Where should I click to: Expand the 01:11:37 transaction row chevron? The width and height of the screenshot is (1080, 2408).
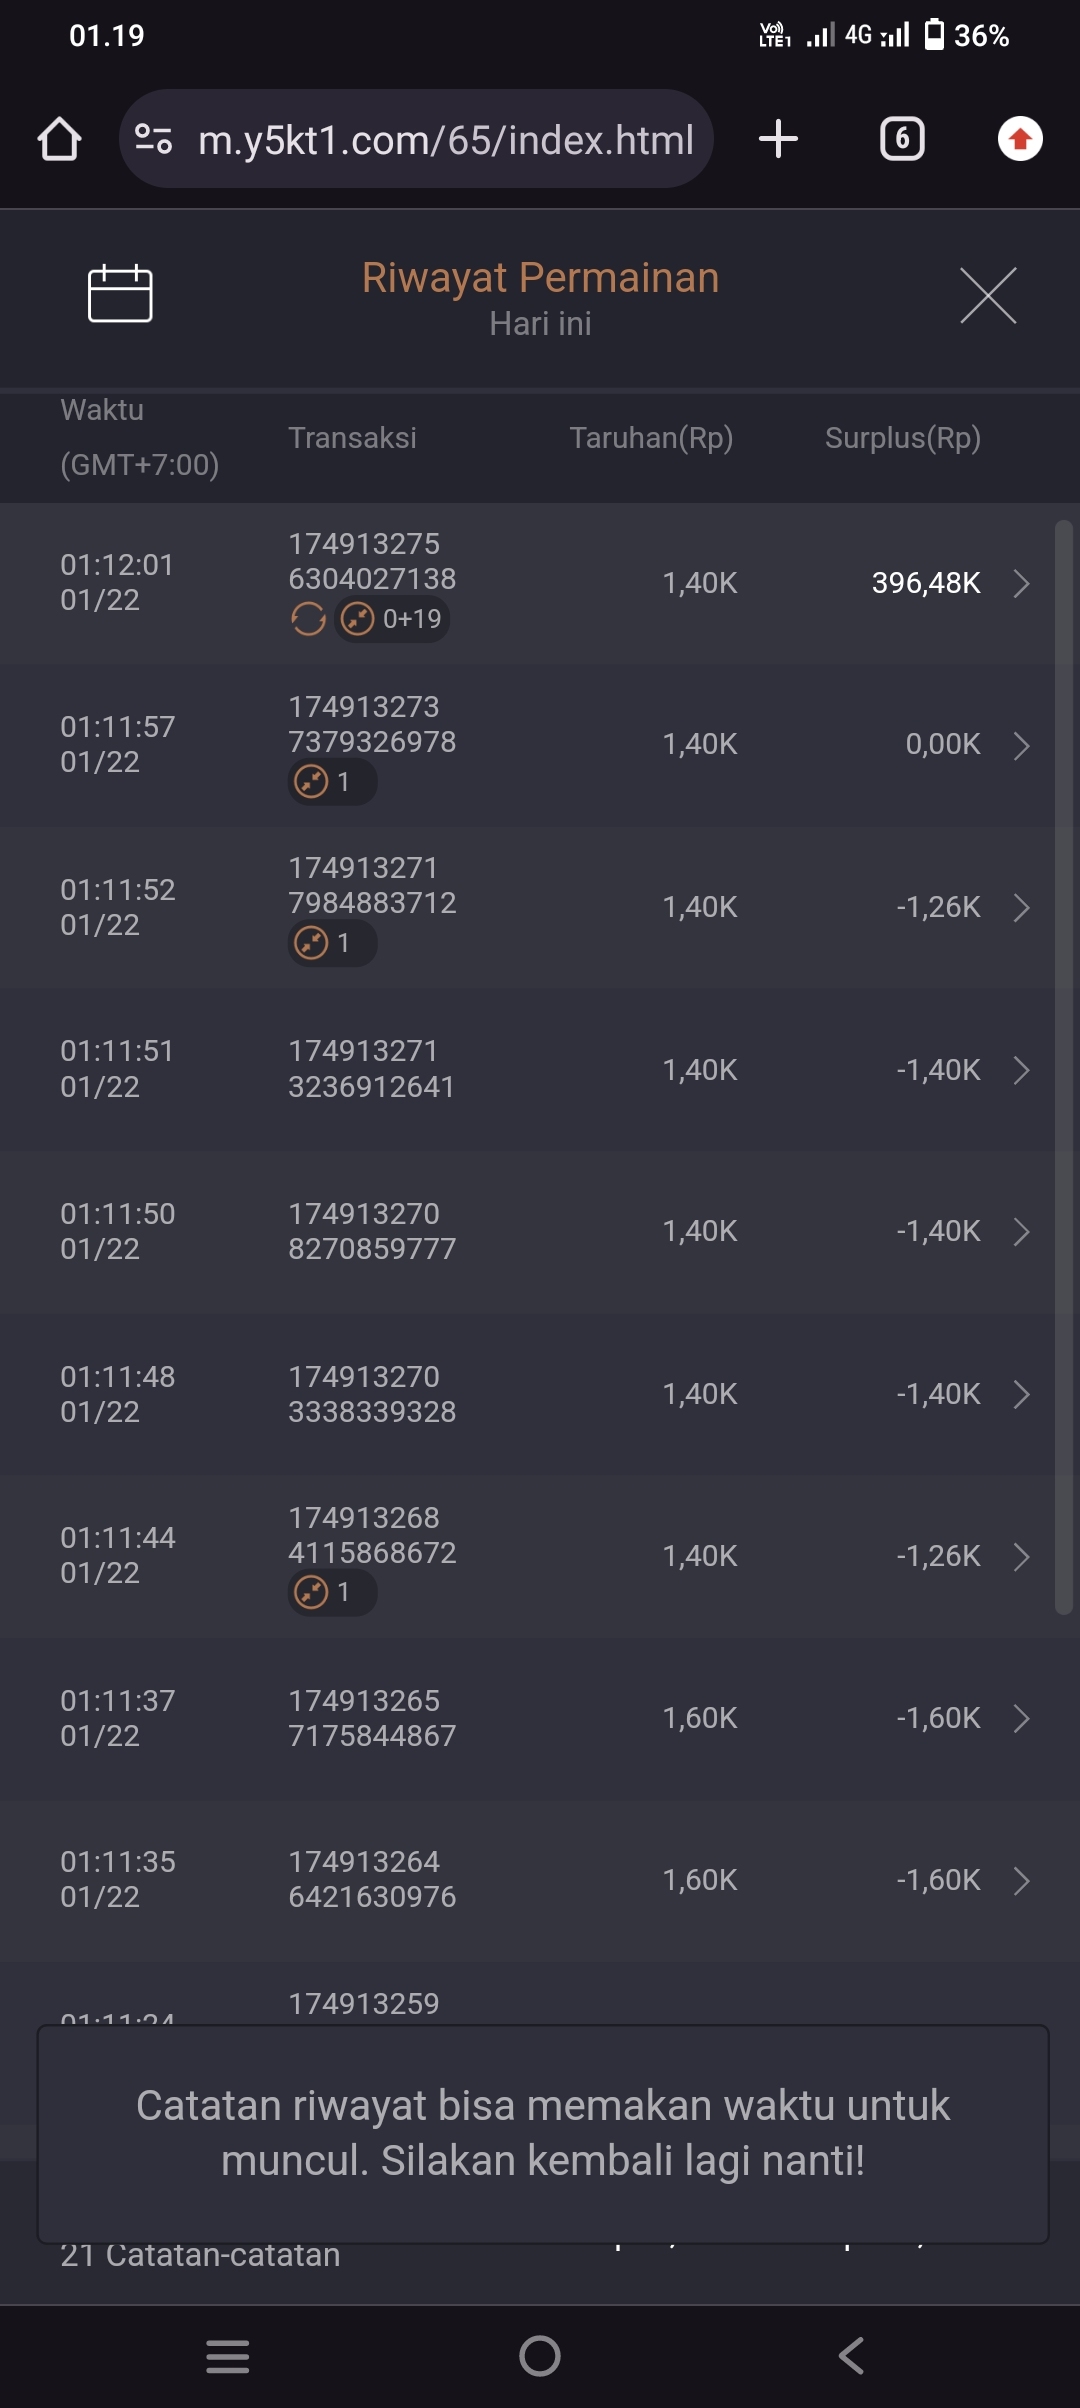(x=1021, y=1718)
